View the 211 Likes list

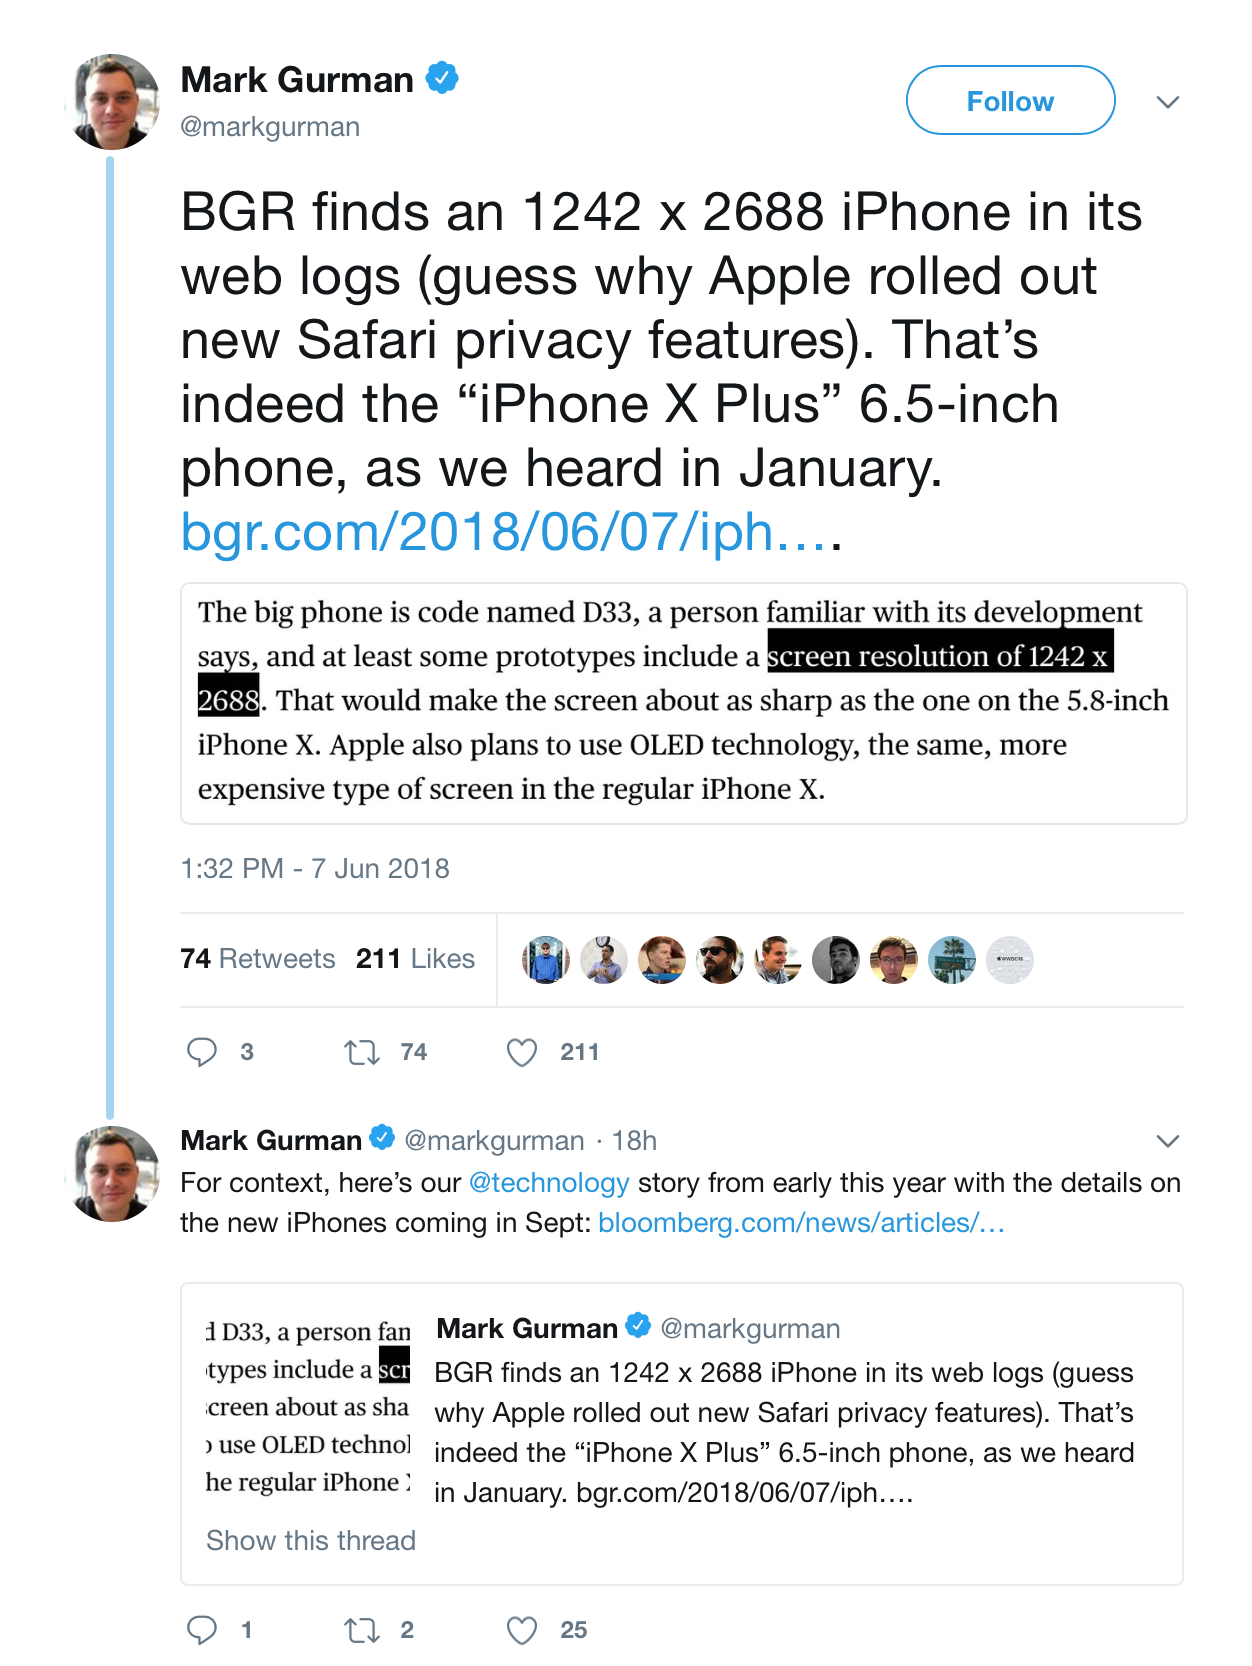tap(415, 959)
